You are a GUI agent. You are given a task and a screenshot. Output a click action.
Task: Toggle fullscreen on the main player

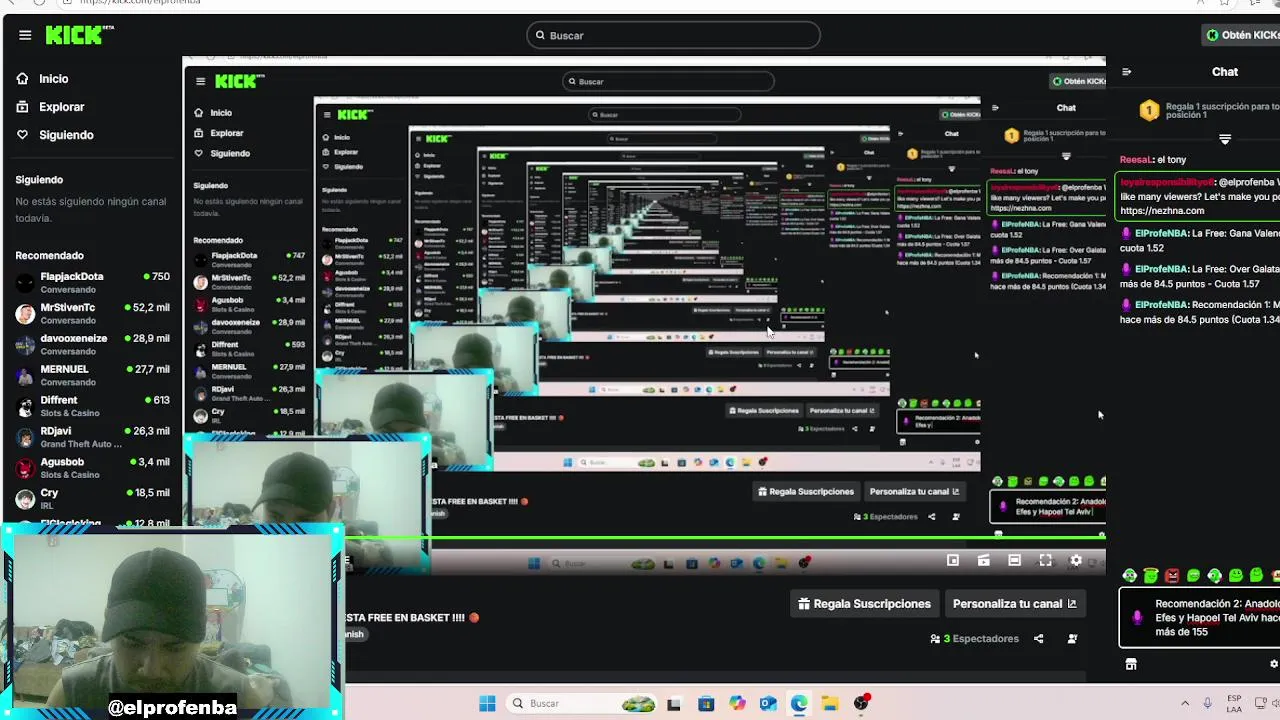point(1045,561)
